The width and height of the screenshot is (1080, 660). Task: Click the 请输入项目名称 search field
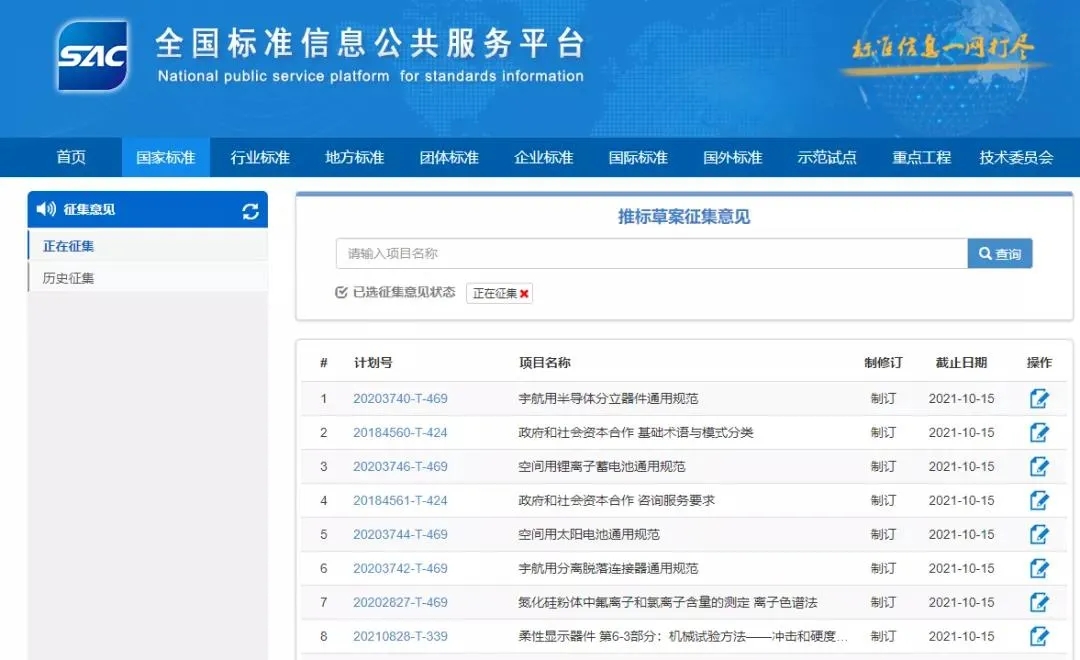click(650, 254)
